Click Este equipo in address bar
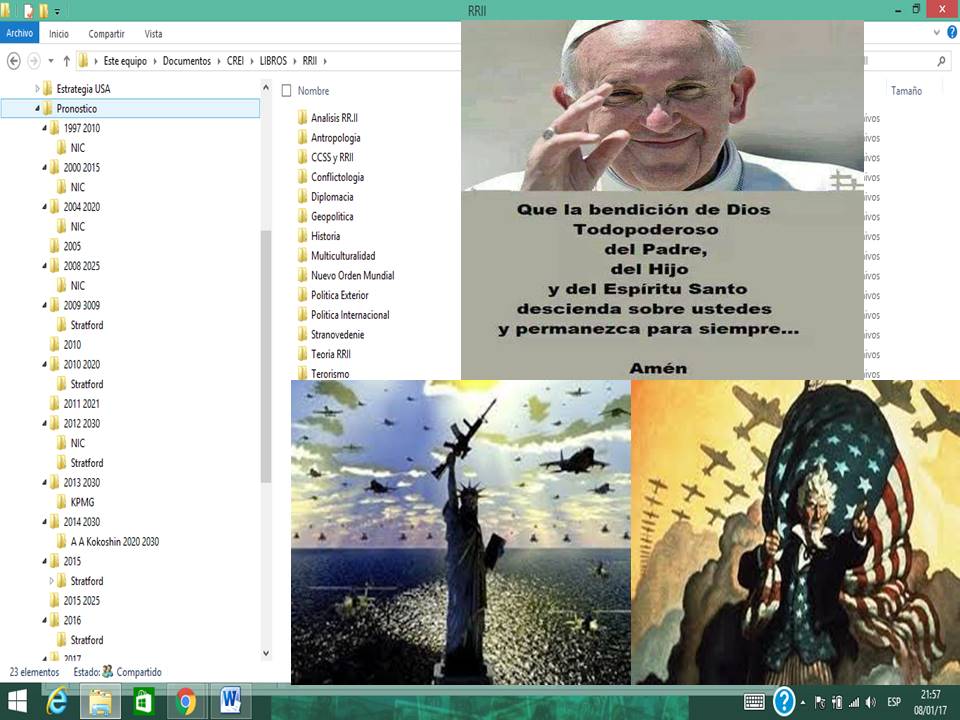This screenshot has width=960, height=720. pos(125,61)
